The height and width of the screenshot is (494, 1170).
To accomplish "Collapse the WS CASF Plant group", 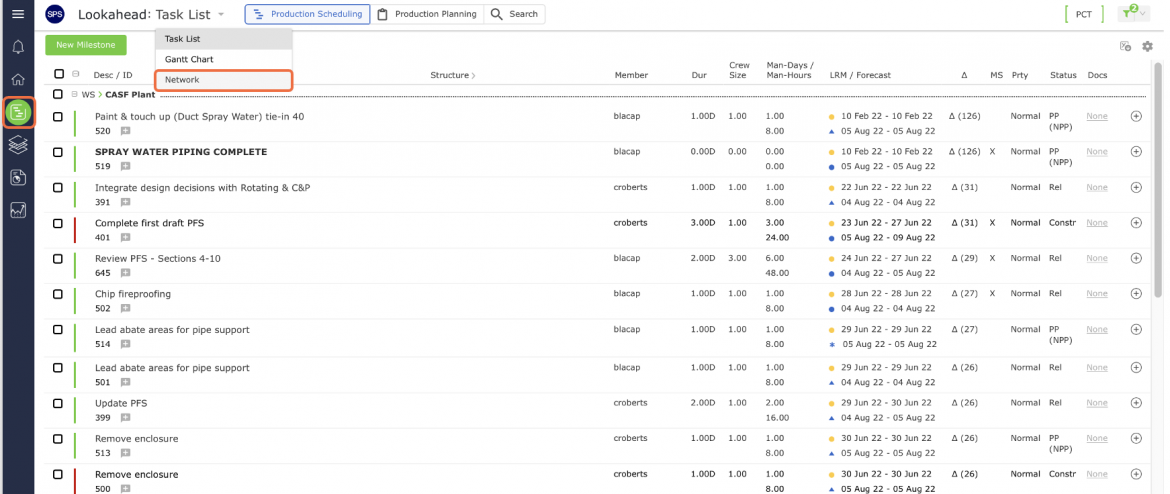I will pos(74,95).
